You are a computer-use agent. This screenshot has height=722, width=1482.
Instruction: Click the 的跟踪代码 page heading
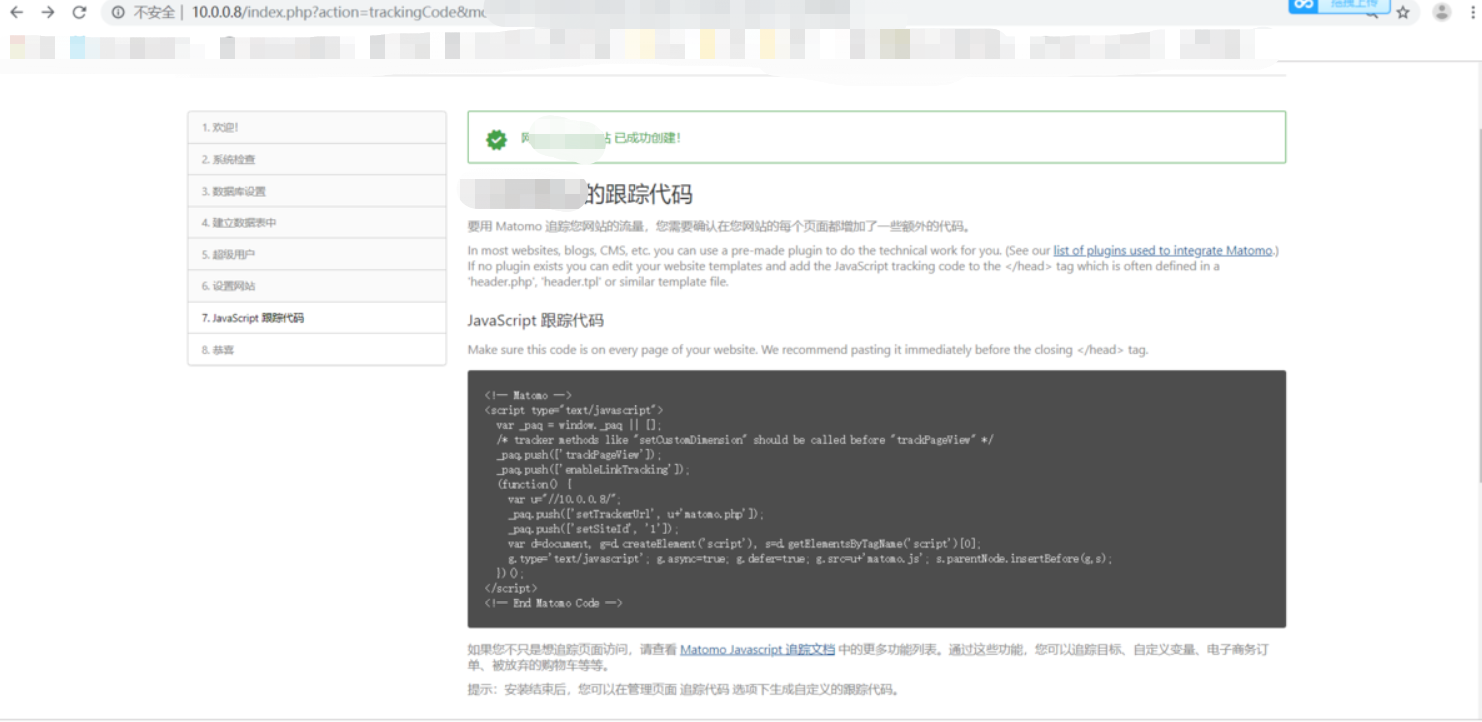(639, 194)
